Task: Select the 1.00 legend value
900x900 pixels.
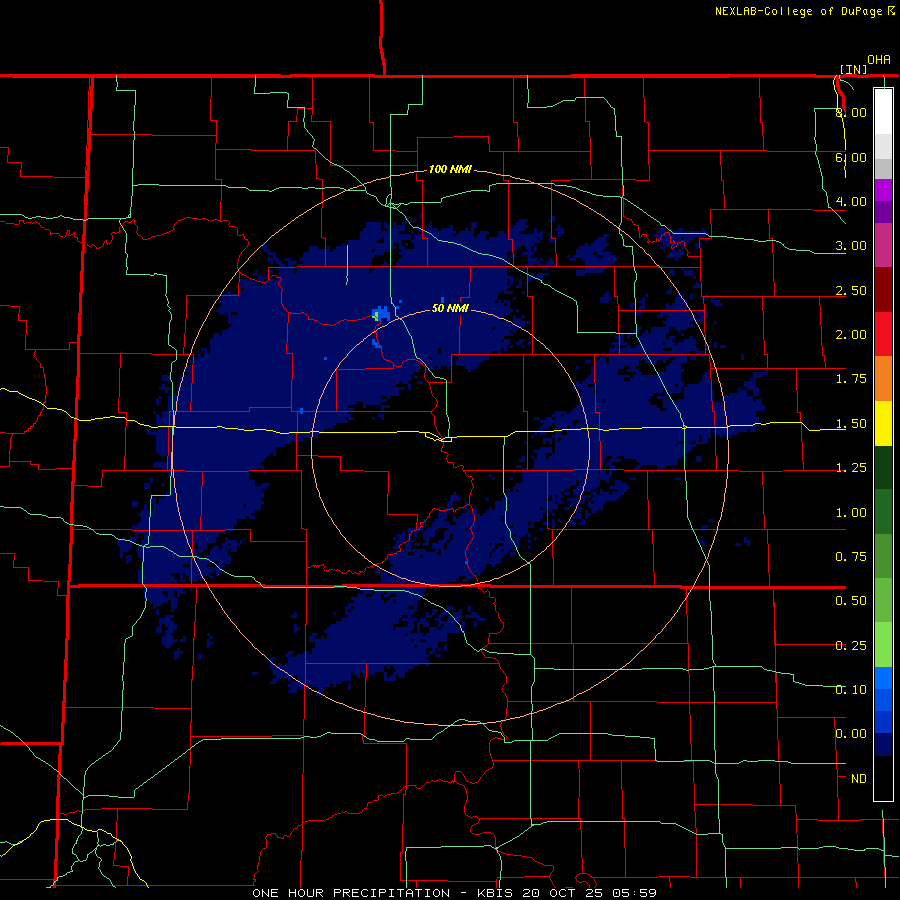Action: [851, 513]
